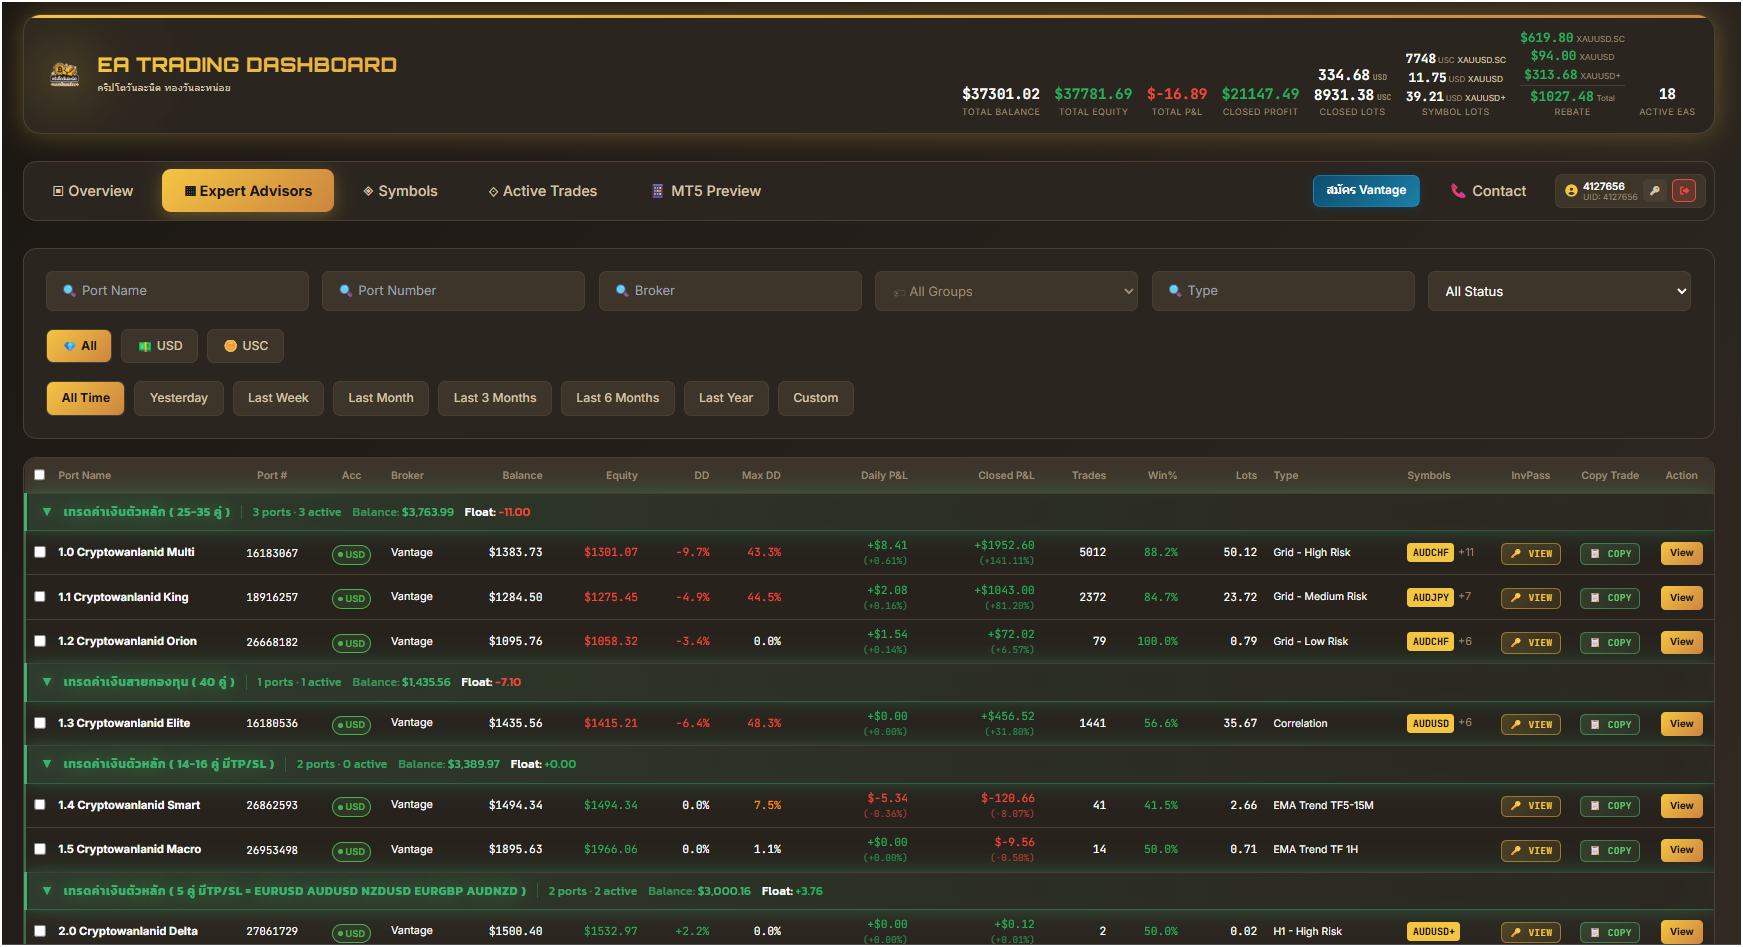This screenshot has height=947, width=1743.
Task: Select the Last 3 Months time filter
Action: point(494,398)
